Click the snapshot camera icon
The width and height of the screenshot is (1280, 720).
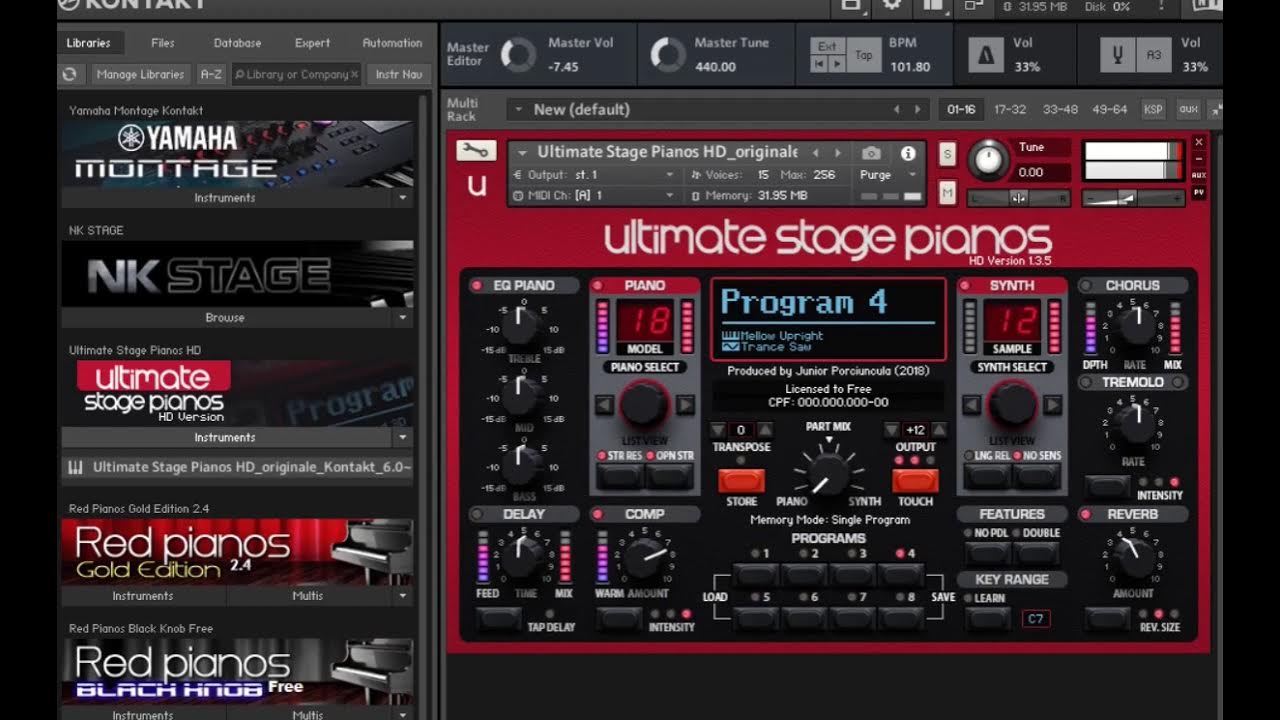tap(872, 153)
